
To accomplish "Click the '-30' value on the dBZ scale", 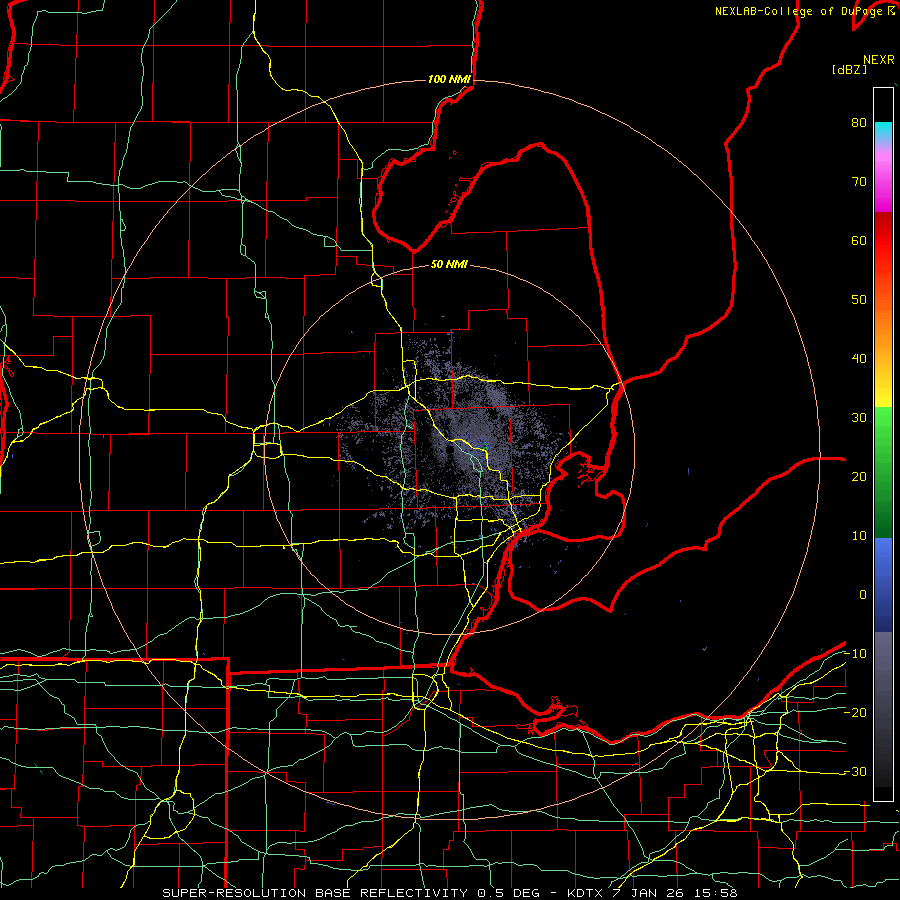I will click(855, 772).
